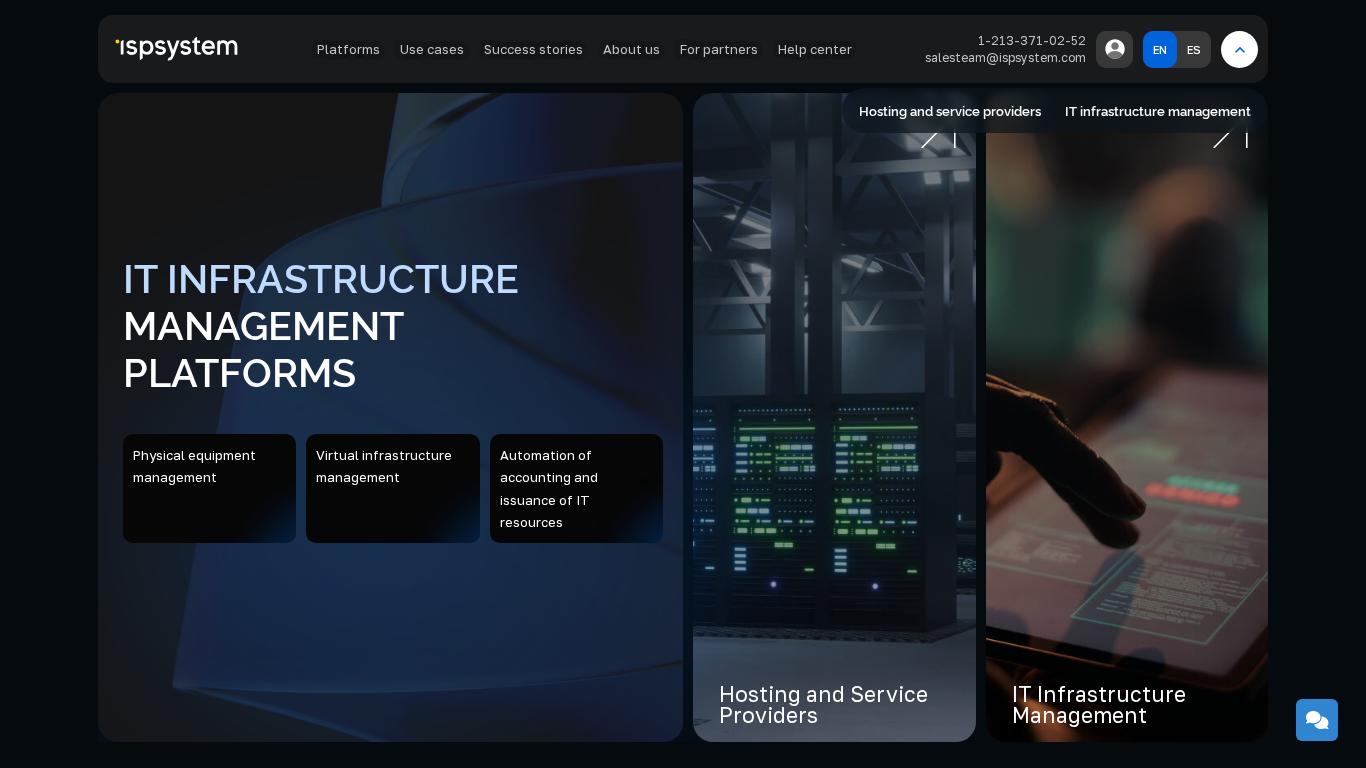The image size is (1366, 768).
Task: Open the About us menu
Action: coord(631,49)
